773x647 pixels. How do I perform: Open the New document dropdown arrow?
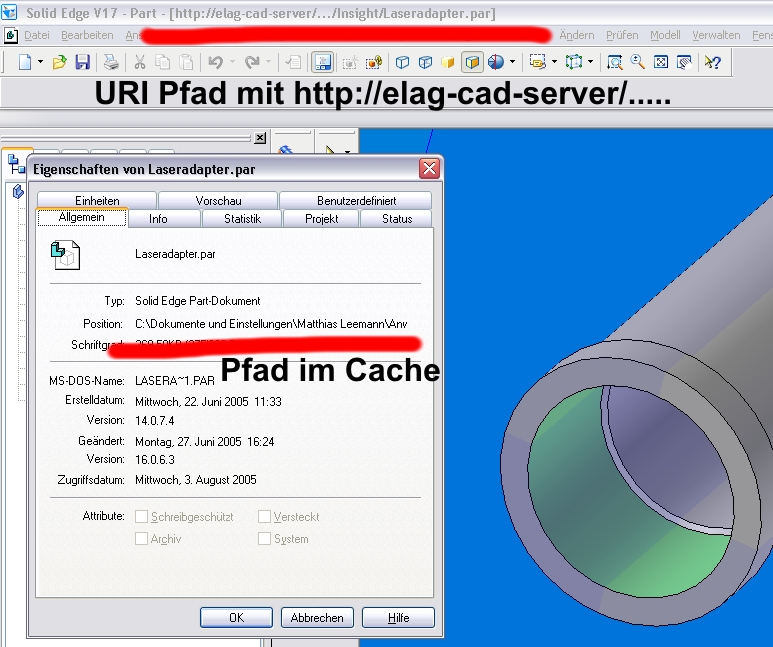tap(40, 62)
